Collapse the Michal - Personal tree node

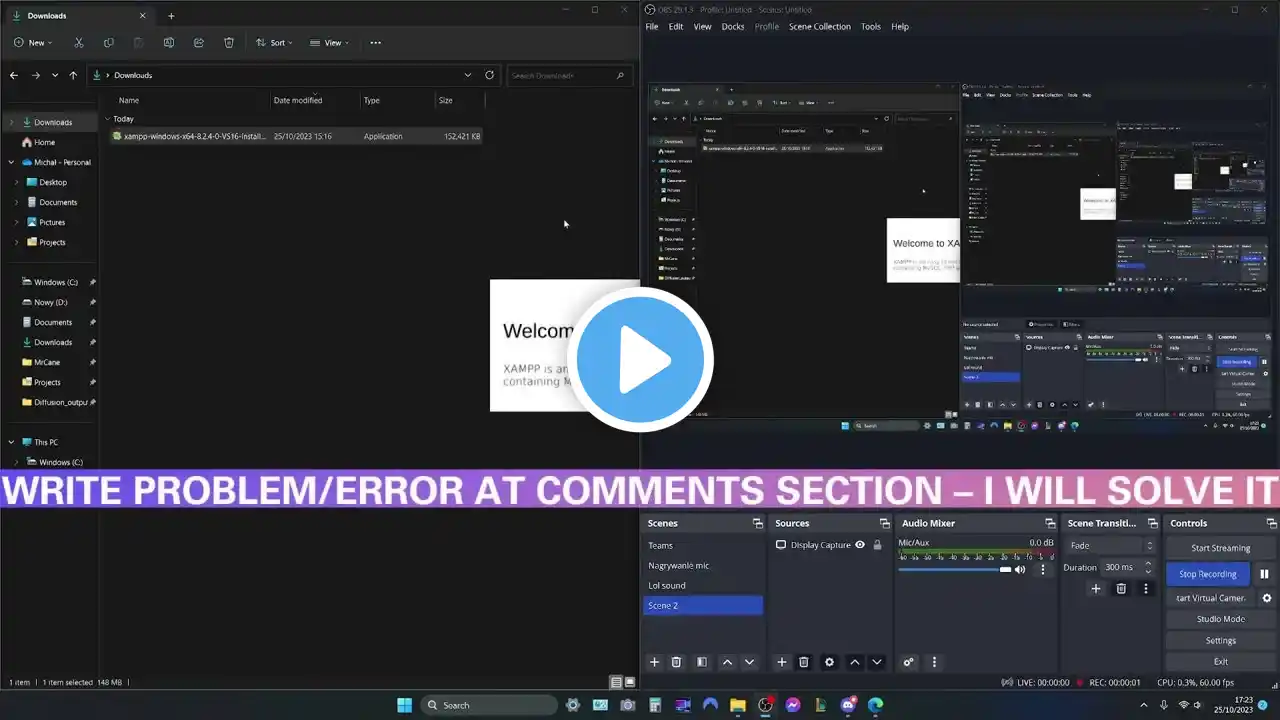click(x=11, y=162)
